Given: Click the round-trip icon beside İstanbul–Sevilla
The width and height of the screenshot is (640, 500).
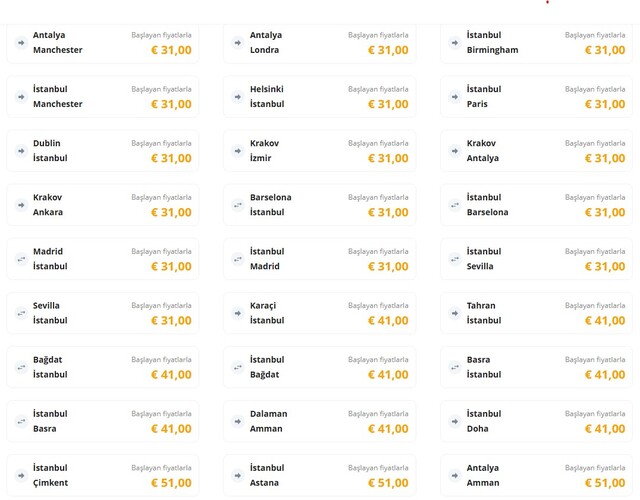Looking at the screenshot, I should tap(454, 259).
